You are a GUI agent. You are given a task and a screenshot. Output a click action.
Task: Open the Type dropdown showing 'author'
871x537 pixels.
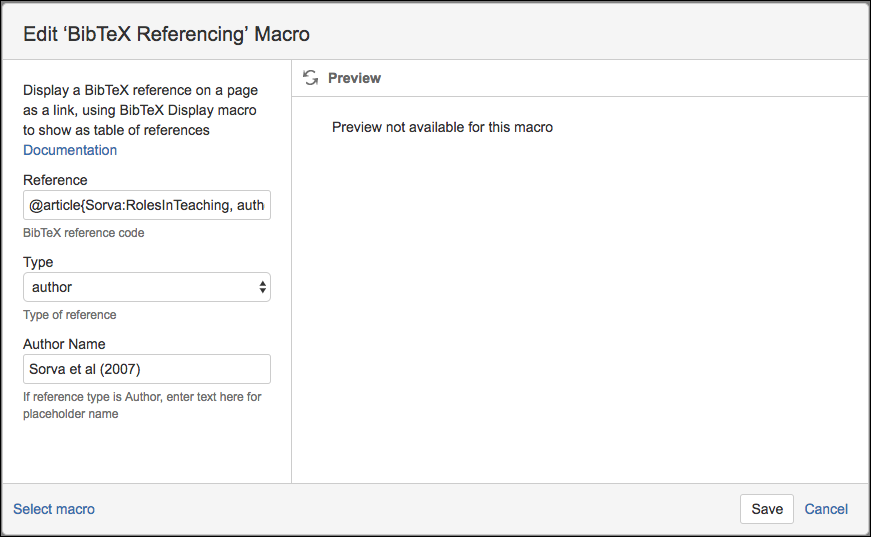coord(147,287)
